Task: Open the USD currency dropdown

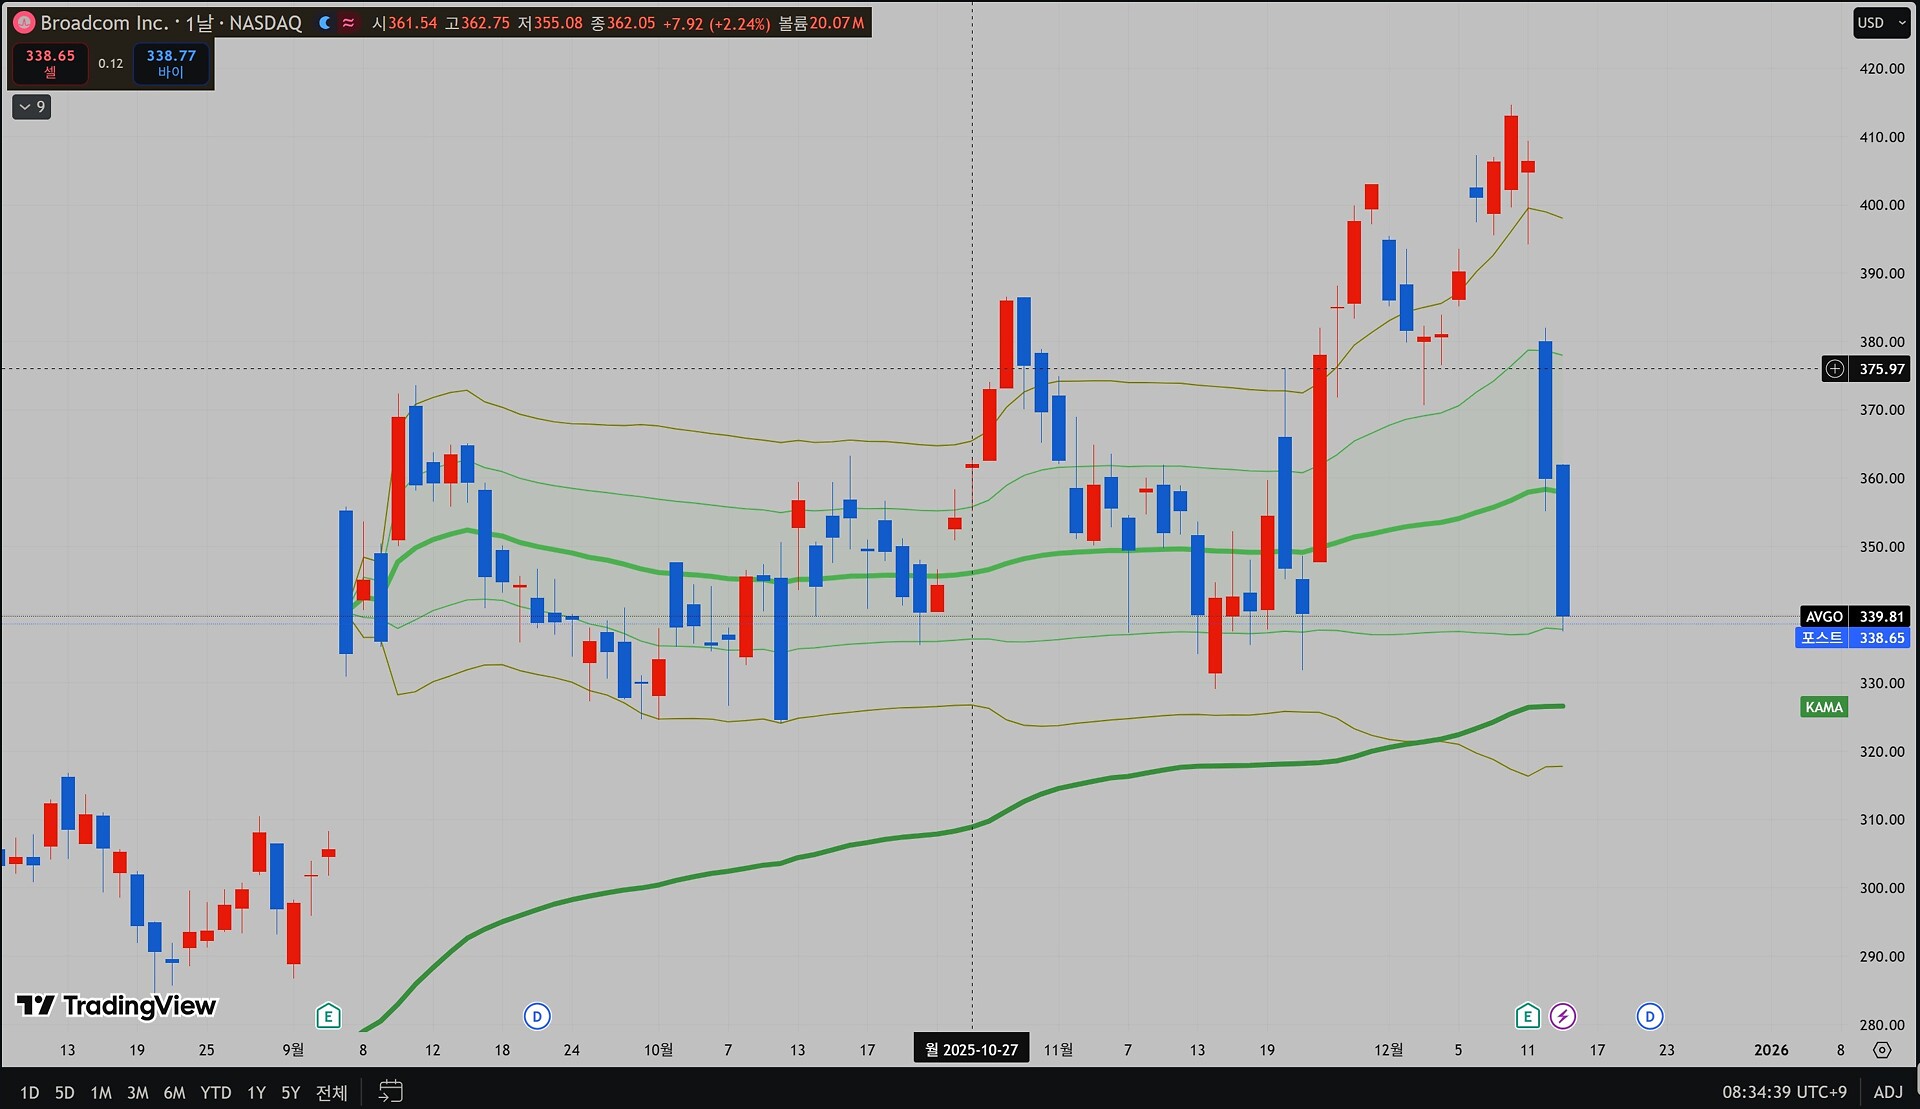Action: pyautogui.click(x=1881, y=23)
